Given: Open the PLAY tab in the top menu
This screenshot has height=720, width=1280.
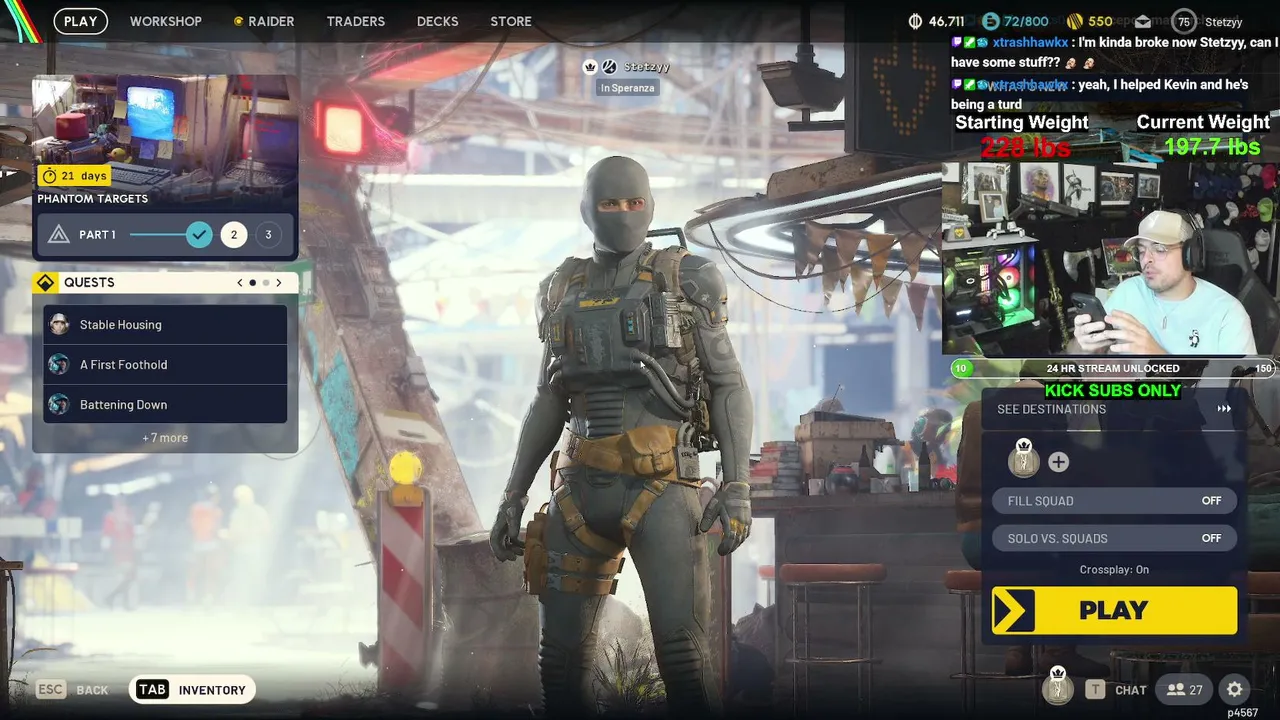Looking at the screenshot, I should point(81,21).
